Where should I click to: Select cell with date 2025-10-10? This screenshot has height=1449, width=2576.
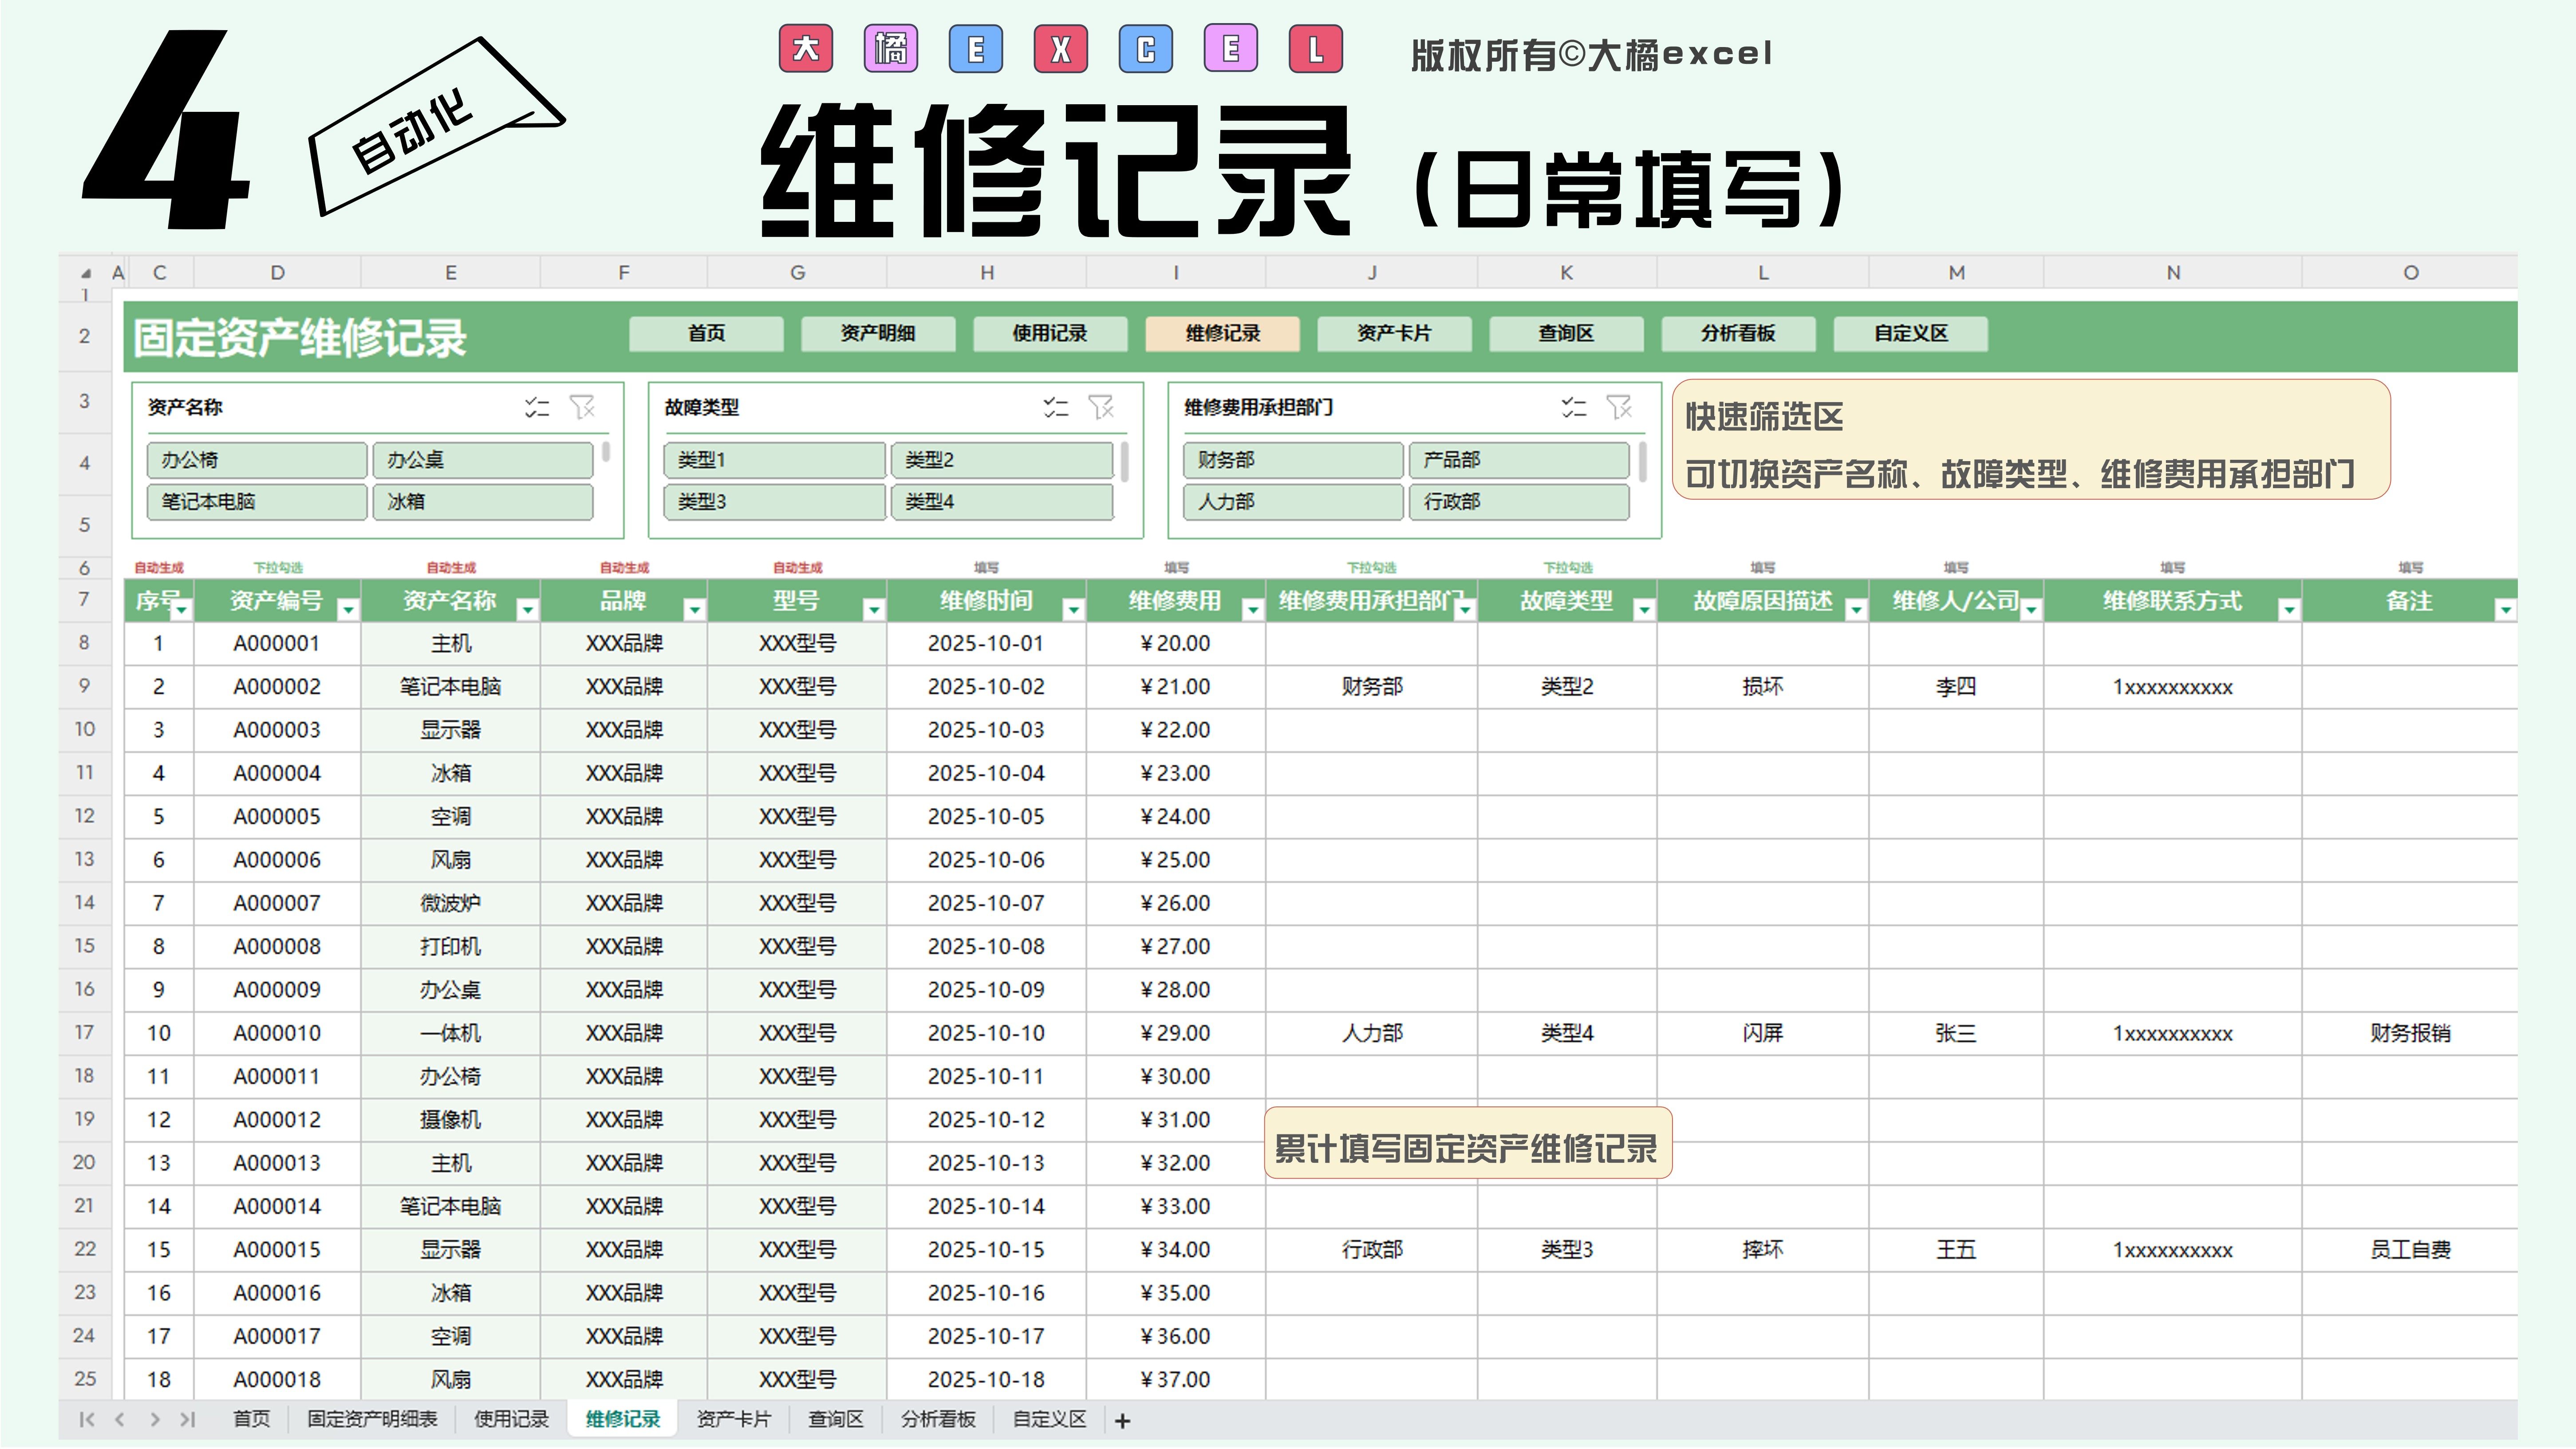(x=985, y=1034)
